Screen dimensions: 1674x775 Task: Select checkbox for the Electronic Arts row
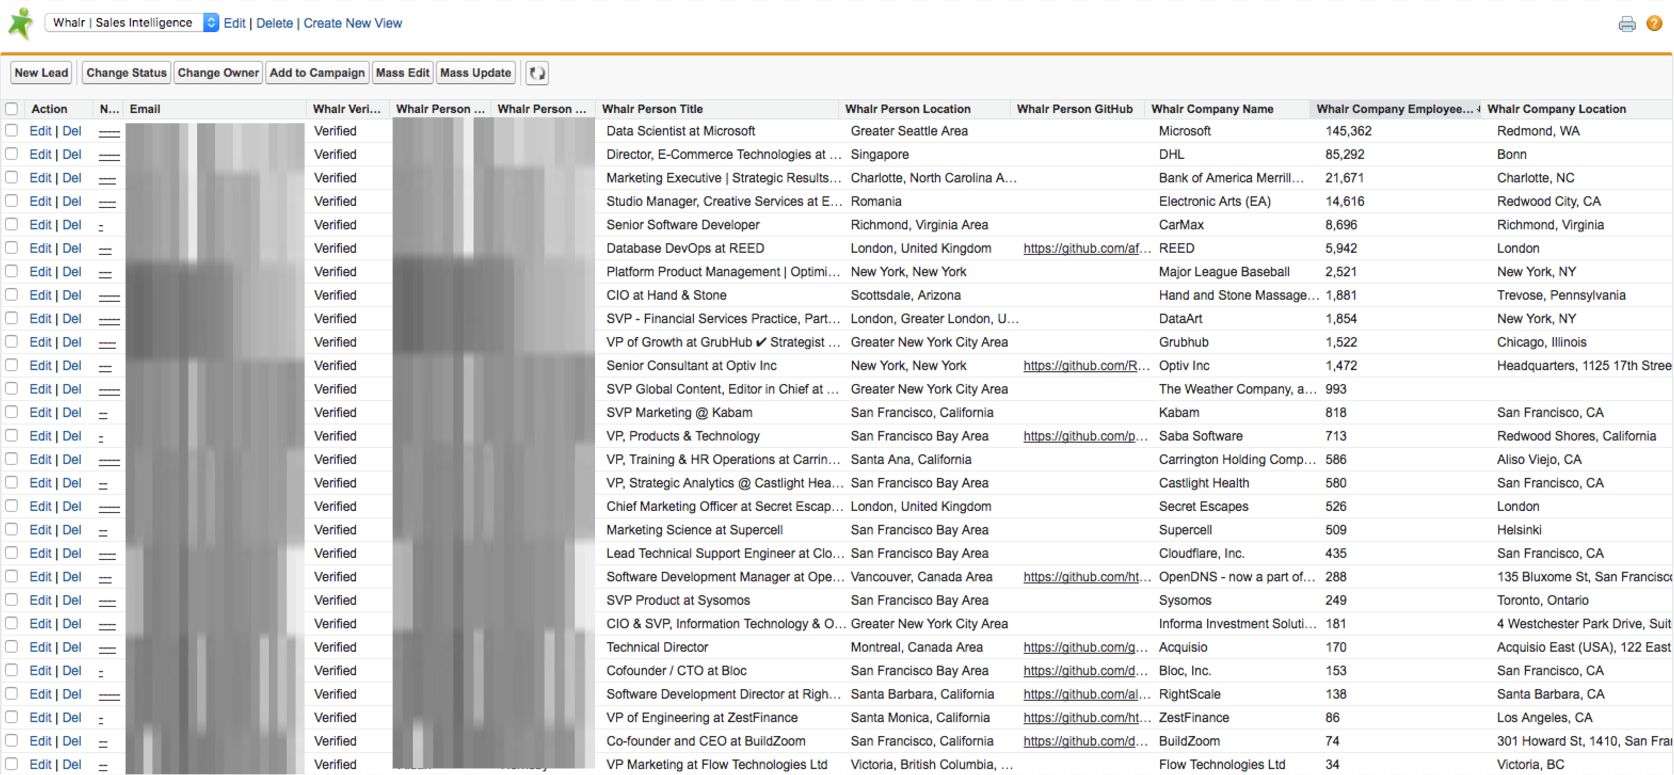(x=12, y=201)
